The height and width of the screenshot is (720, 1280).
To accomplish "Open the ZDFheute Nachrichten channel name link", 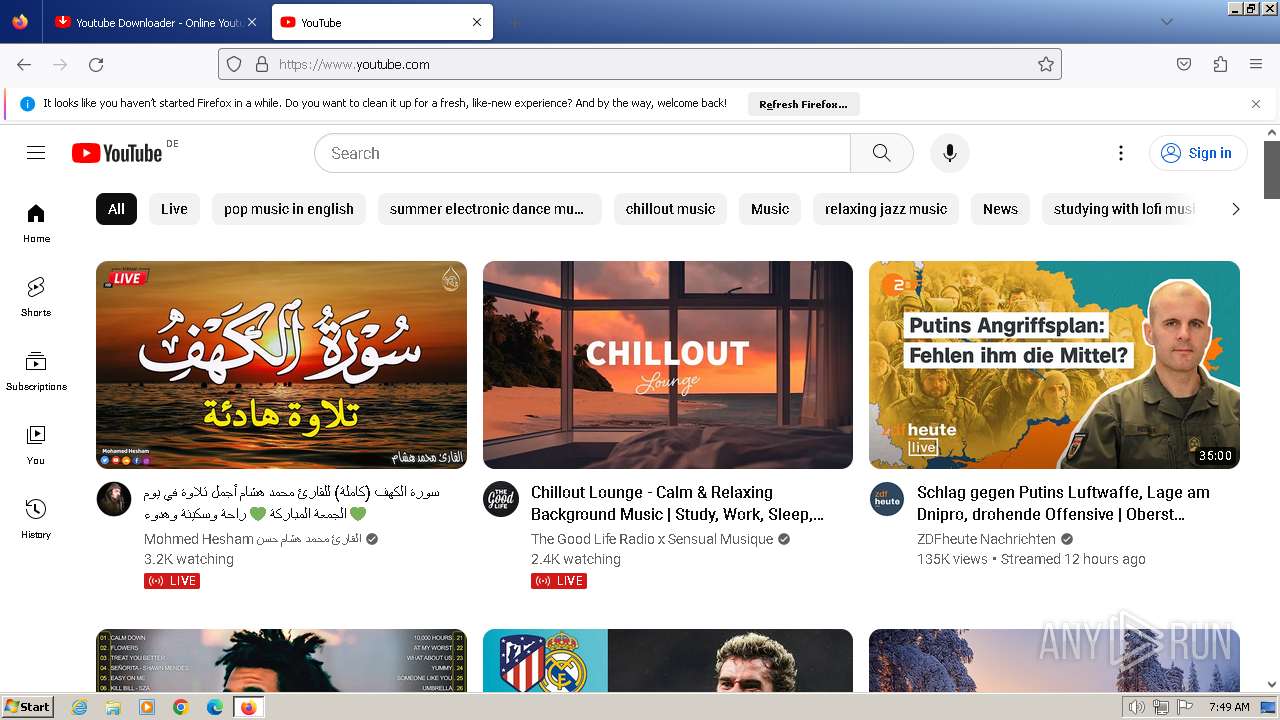I will pyautogui.click(x=986, y=539).
